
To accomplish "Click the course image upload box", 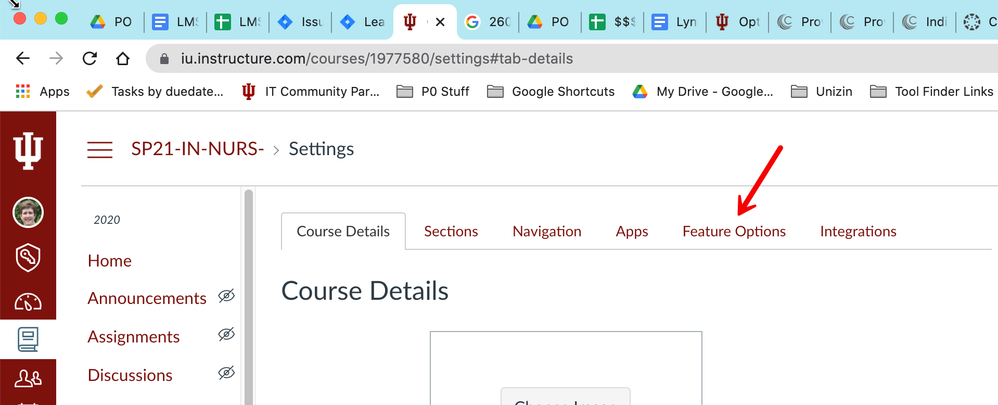I will pyautogui.click(x=566, y=368).
